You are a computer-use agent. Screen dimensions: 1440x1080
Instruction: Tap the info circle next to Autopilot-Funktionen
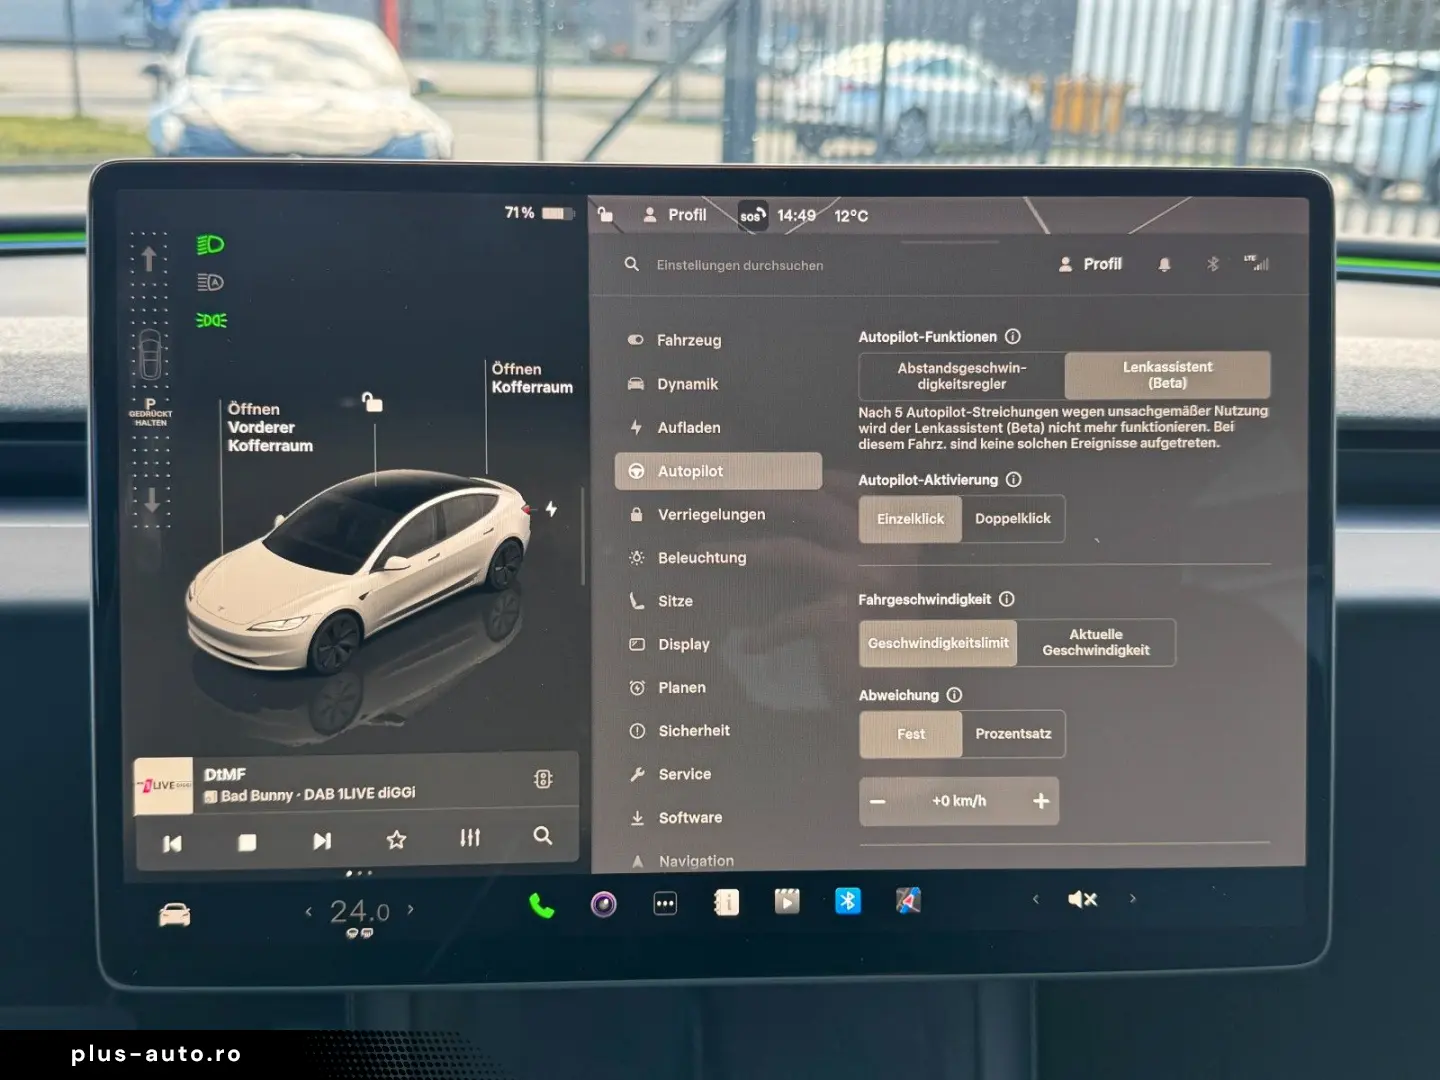pos(1014,337)
